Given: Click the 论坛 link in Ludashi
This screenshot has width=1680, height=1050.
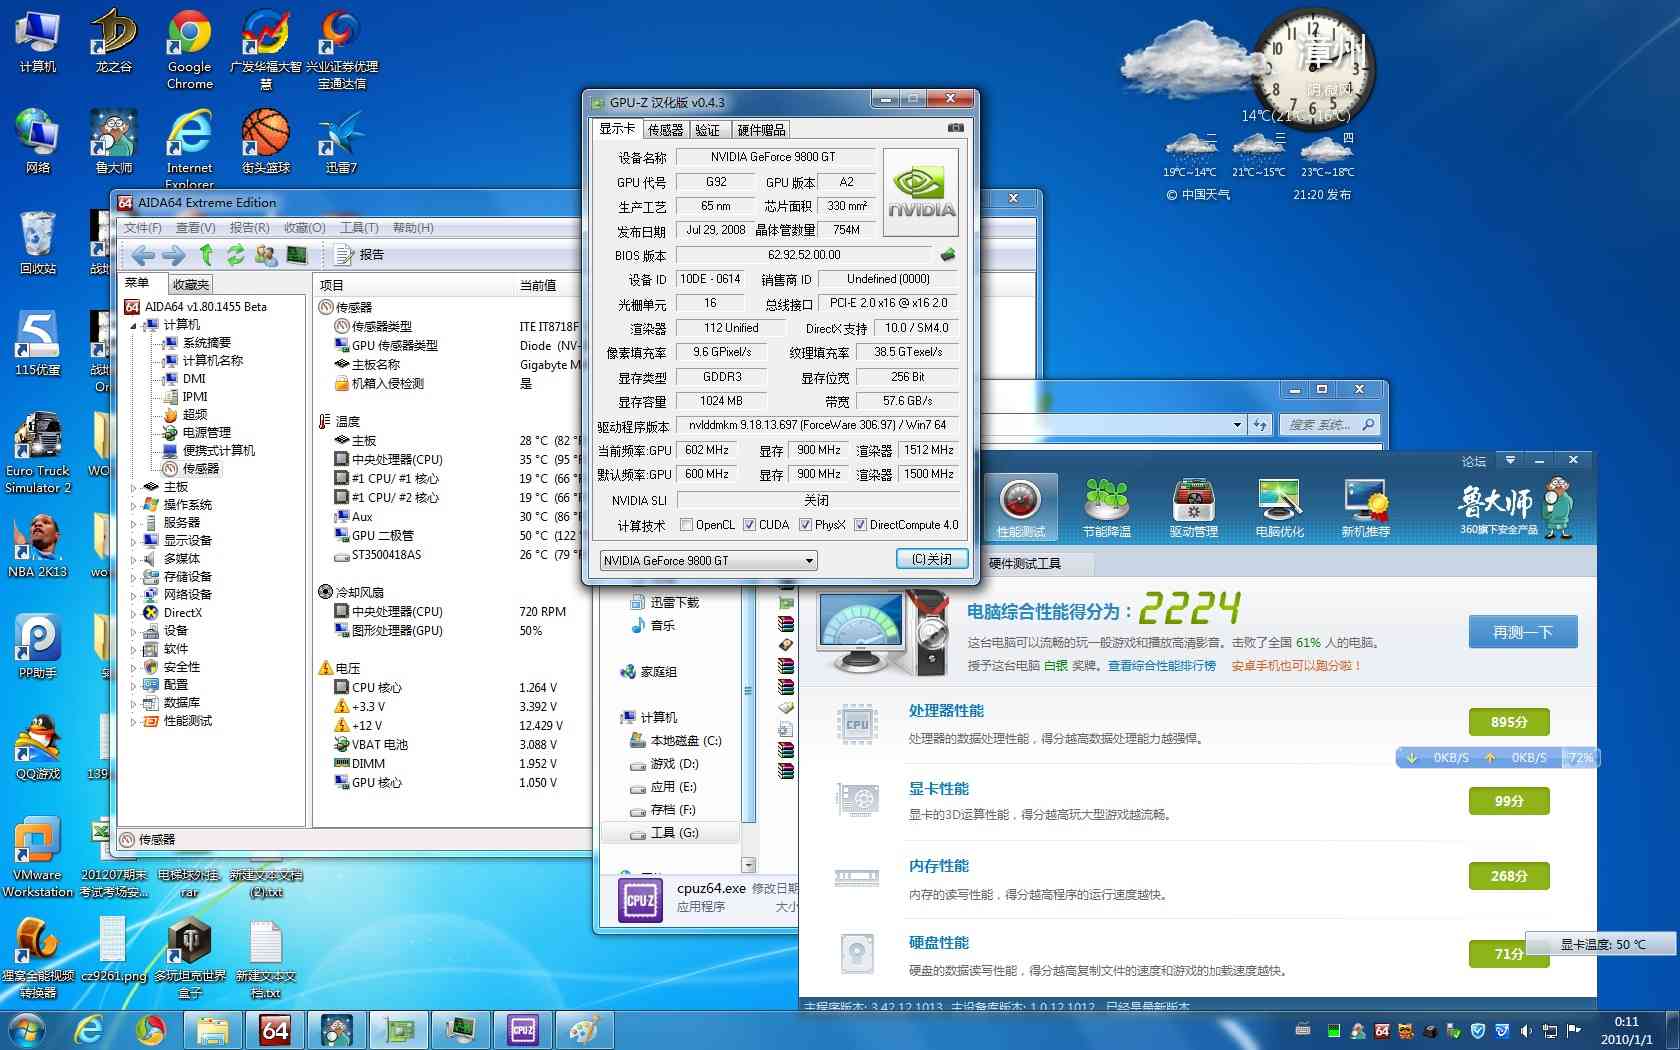Looking at the screenshot, I should pos(1474,461).
